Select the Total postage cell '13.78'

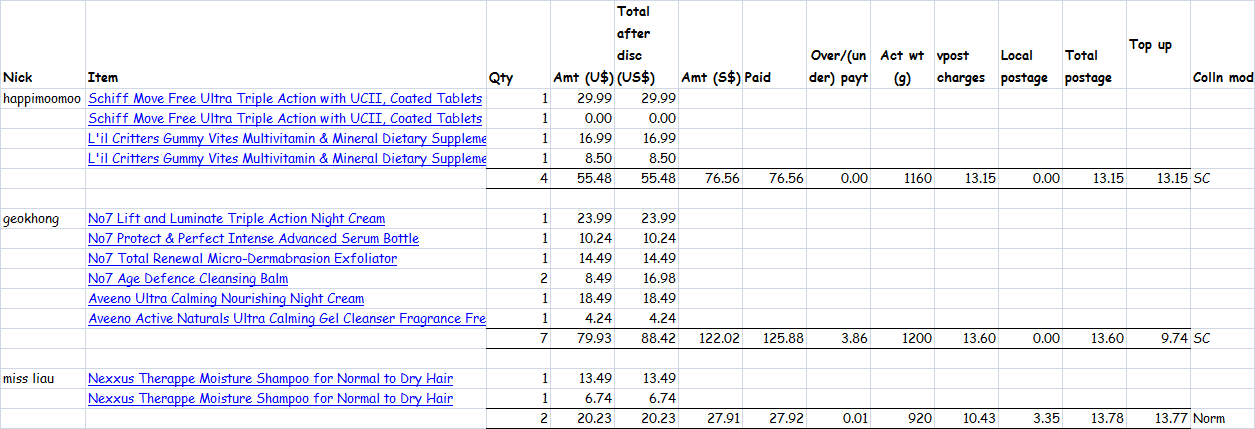coord(1094,419)
